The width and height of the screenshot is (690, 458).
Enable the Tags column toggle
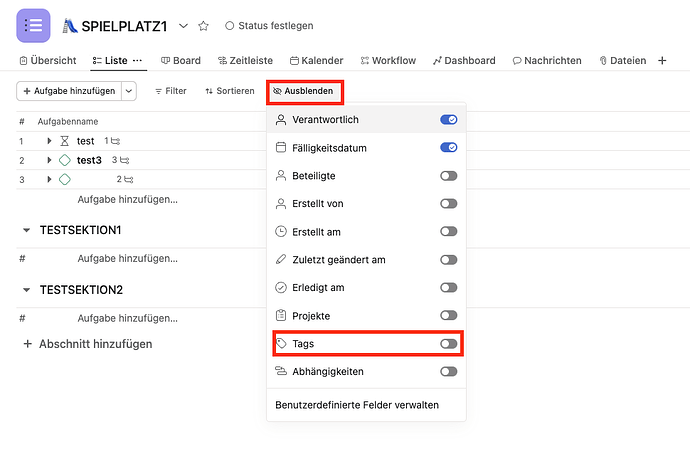[x=449, y=344]
